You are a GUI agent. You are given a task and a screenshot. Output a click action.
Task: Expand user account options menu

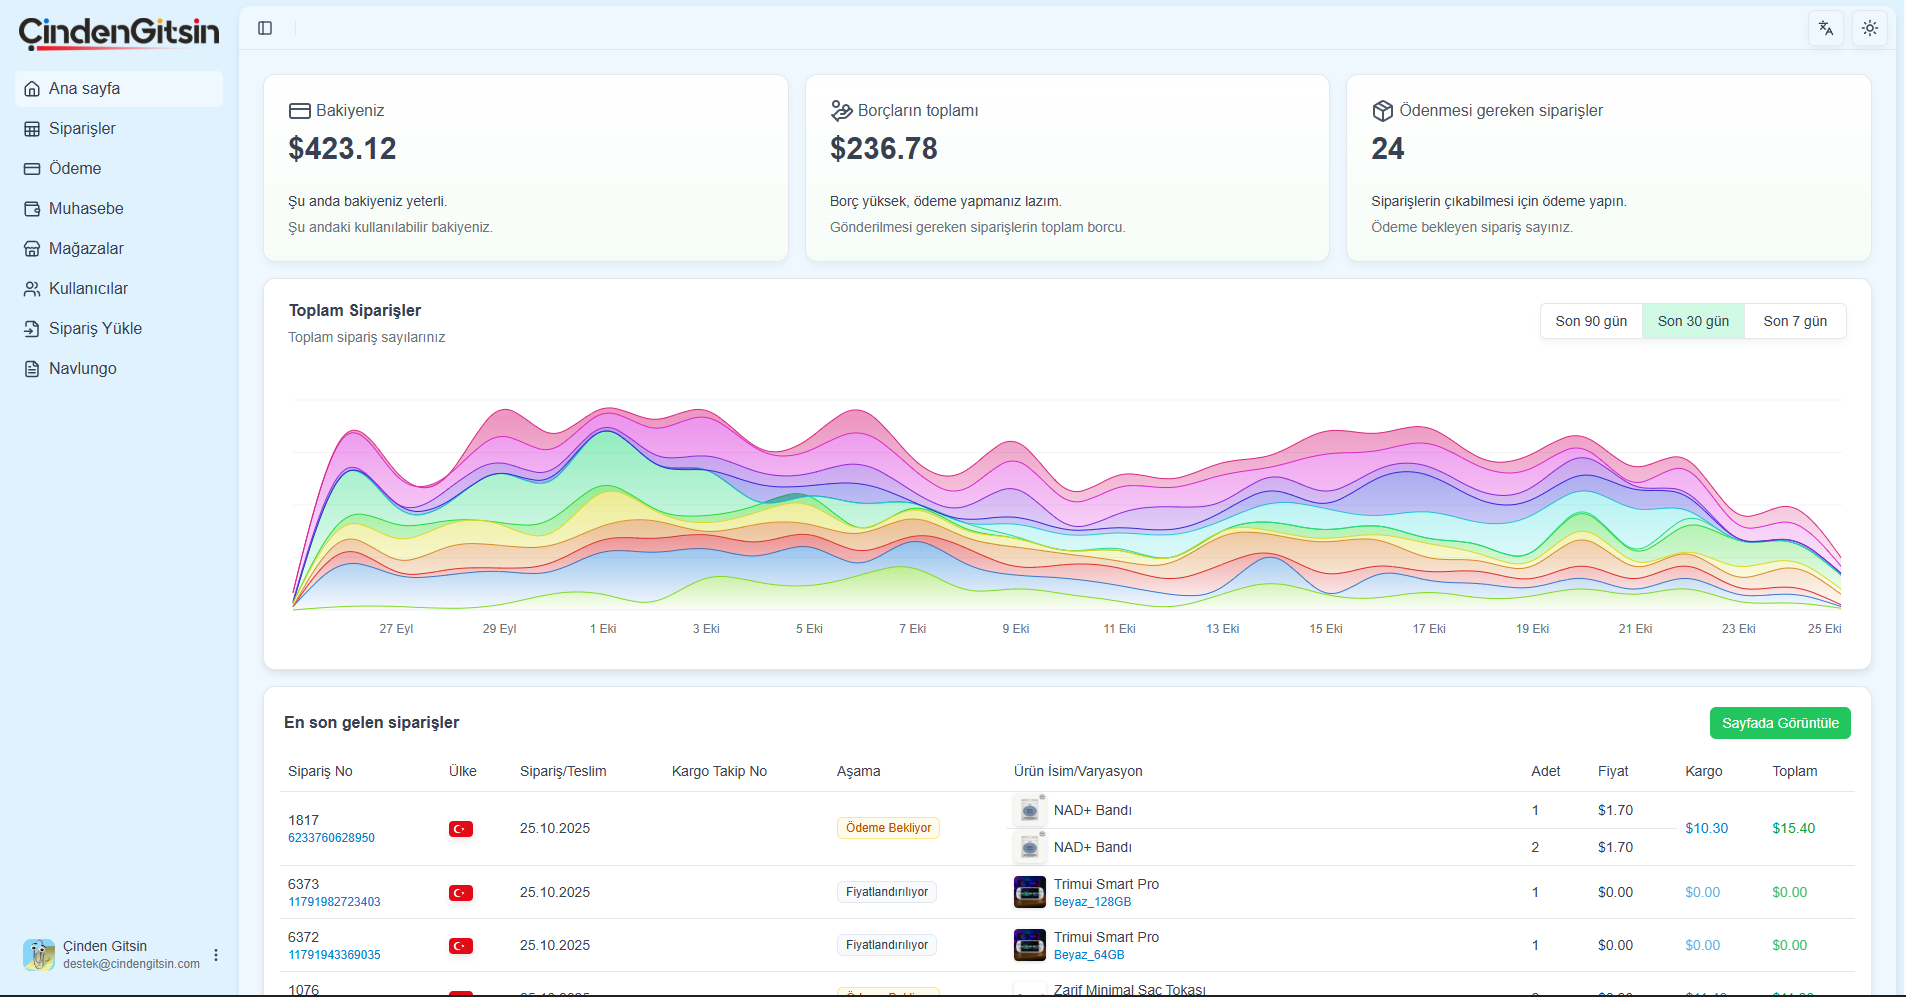pyautogui.click(x=216, y=955)
